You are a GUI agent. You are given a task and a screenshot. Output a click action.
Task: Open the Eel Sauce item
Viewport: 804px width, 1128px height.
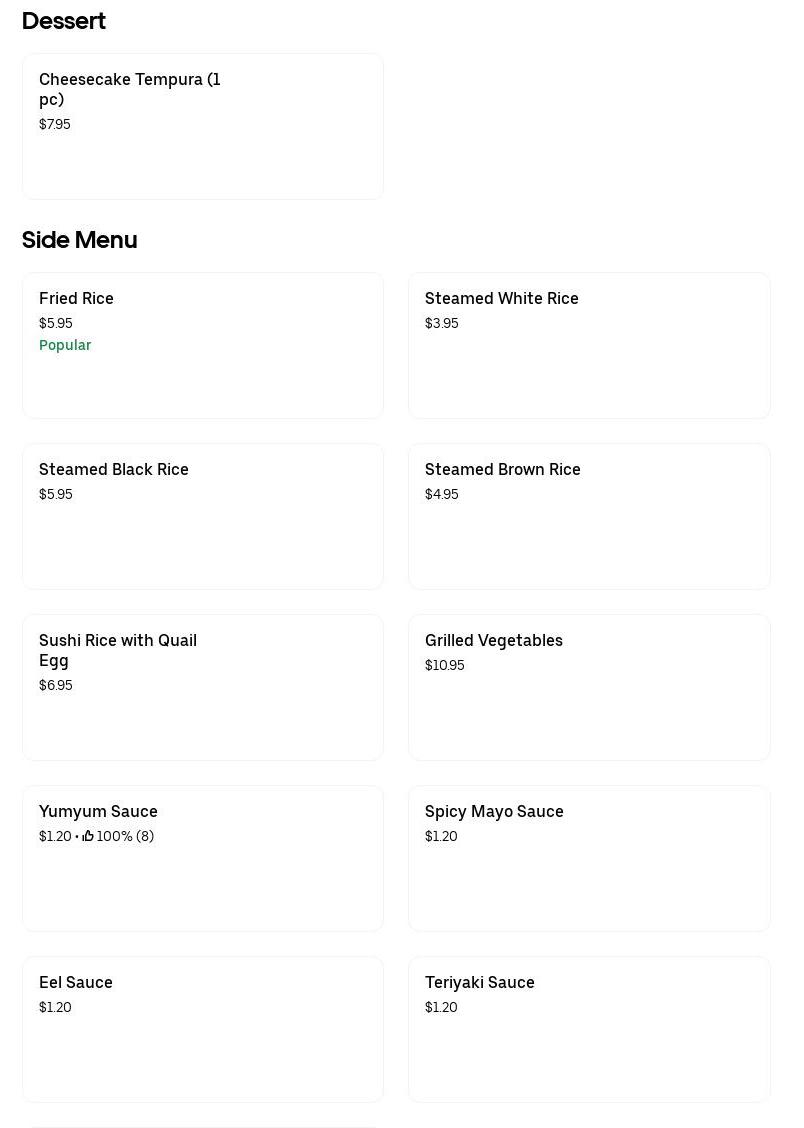coord(202,1030)
